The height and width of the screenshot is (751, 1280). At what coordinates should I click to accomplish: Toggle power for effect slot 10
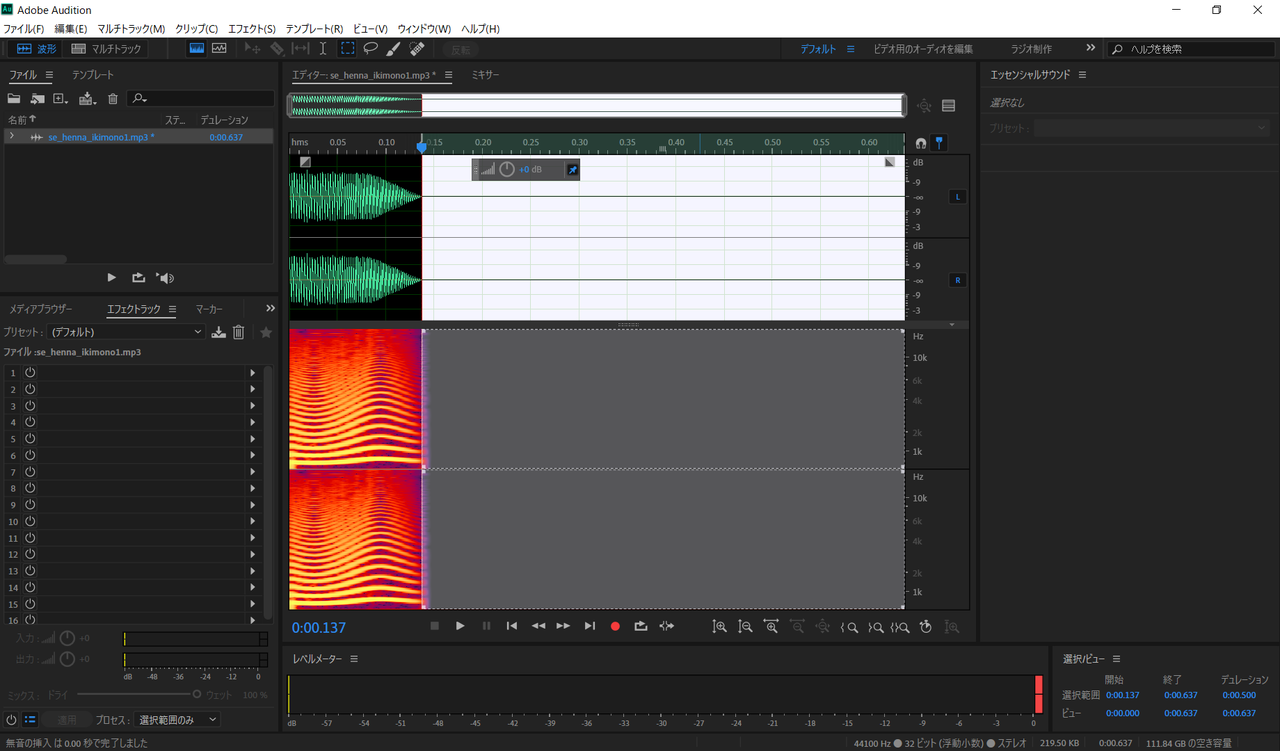coord(30,521)
